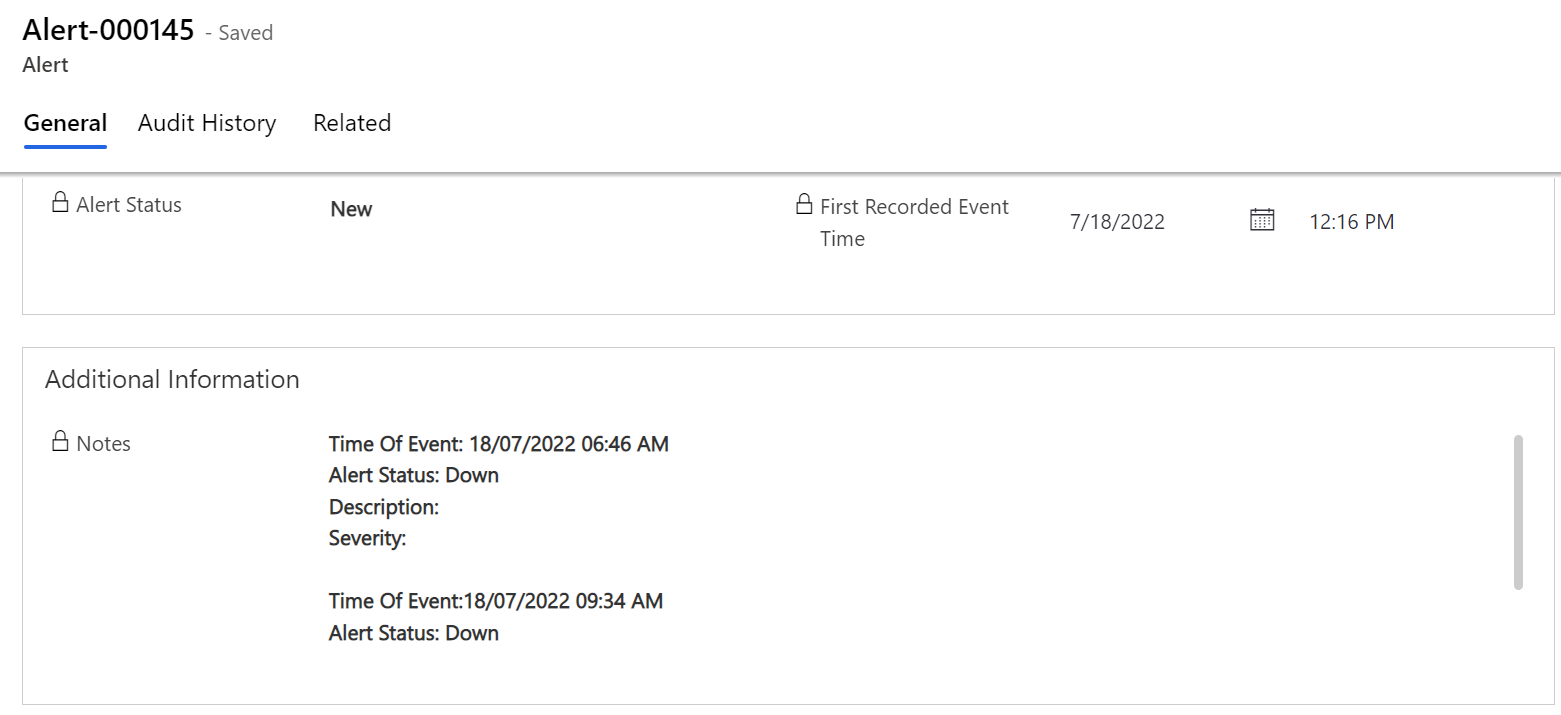Click the lock icon beside Notes

pos(60,441)
